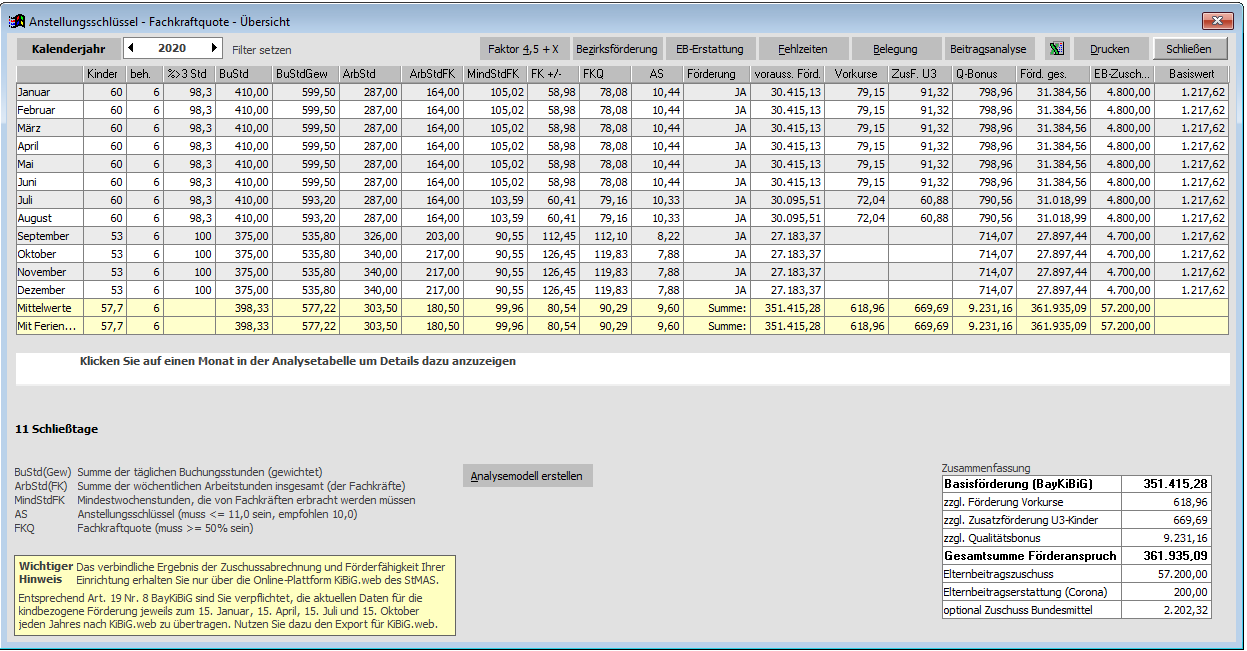Image resolution: width=1247 pixels, height=651 pixels.
Task: Go to previous calendar year
Action: [x=130, y=48]
